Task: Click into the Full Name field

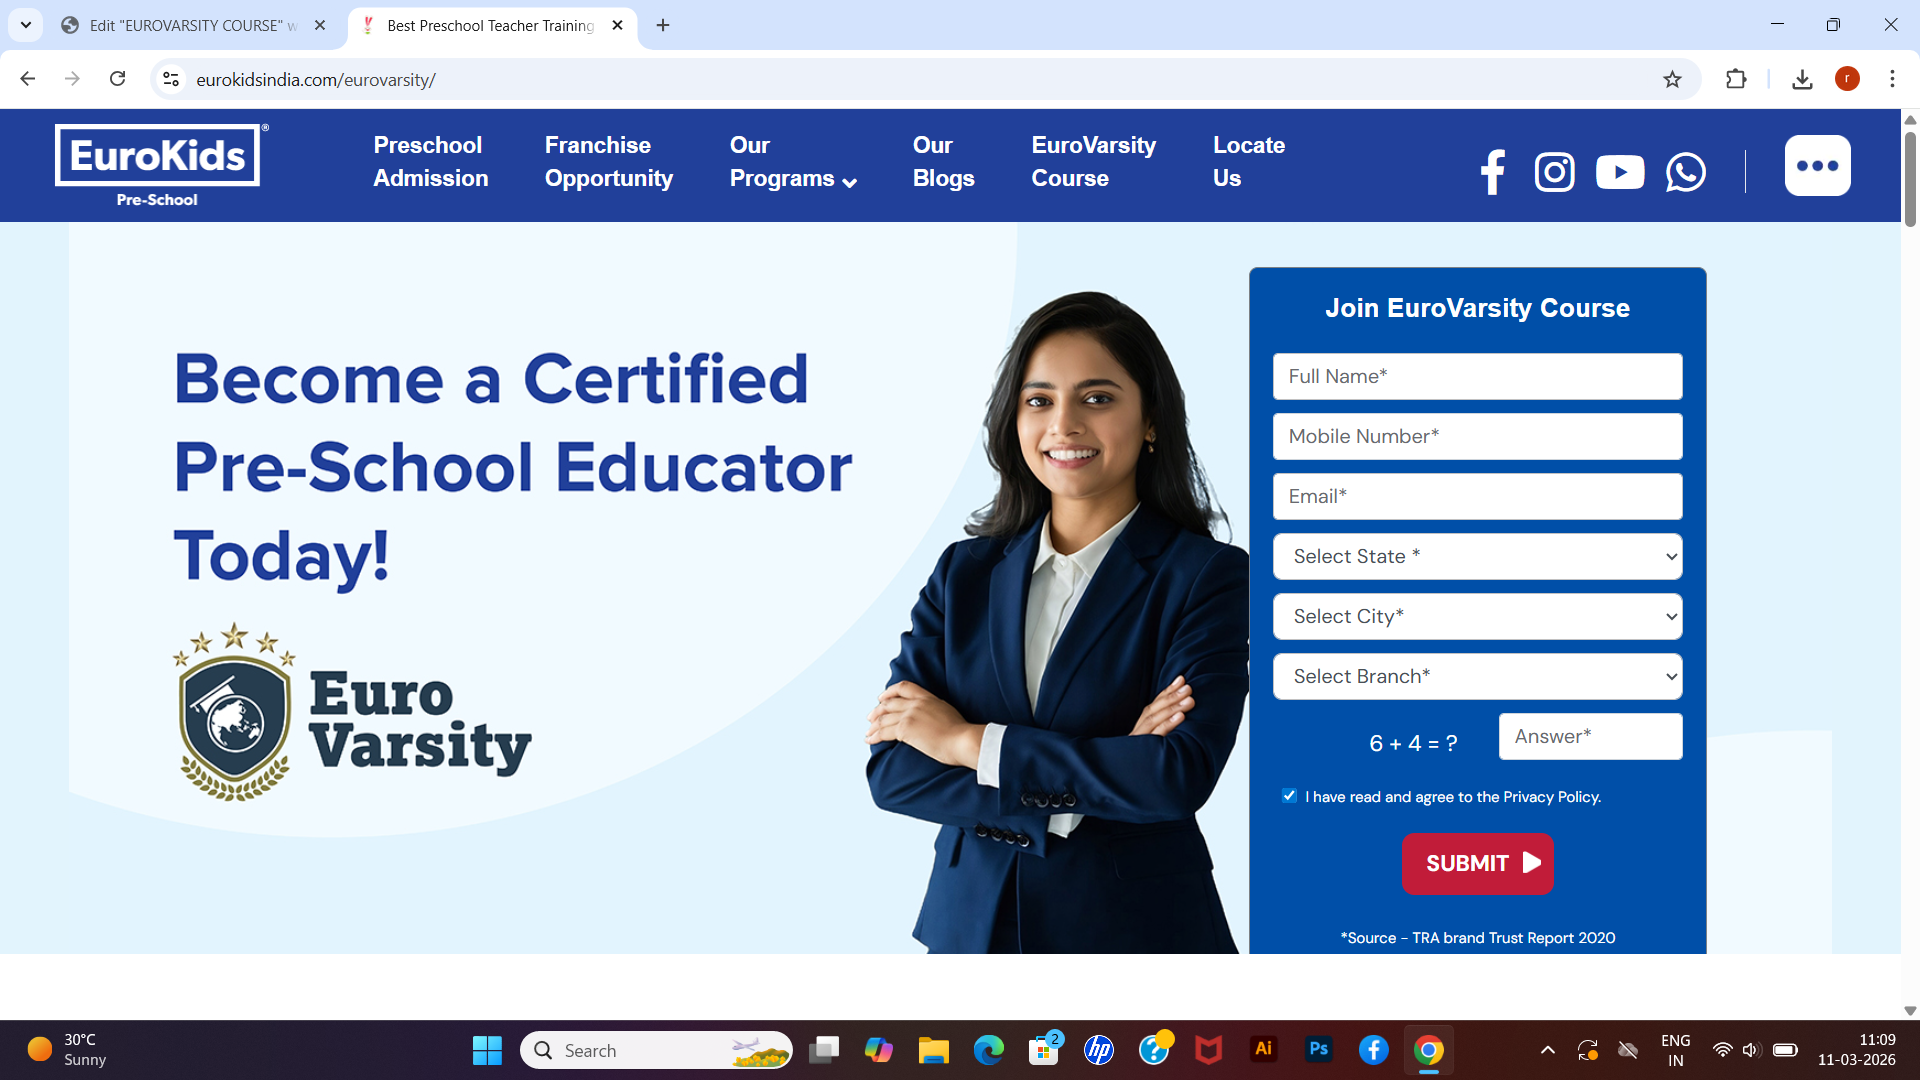Action: pyautogui.click(x=1477, y=376)
